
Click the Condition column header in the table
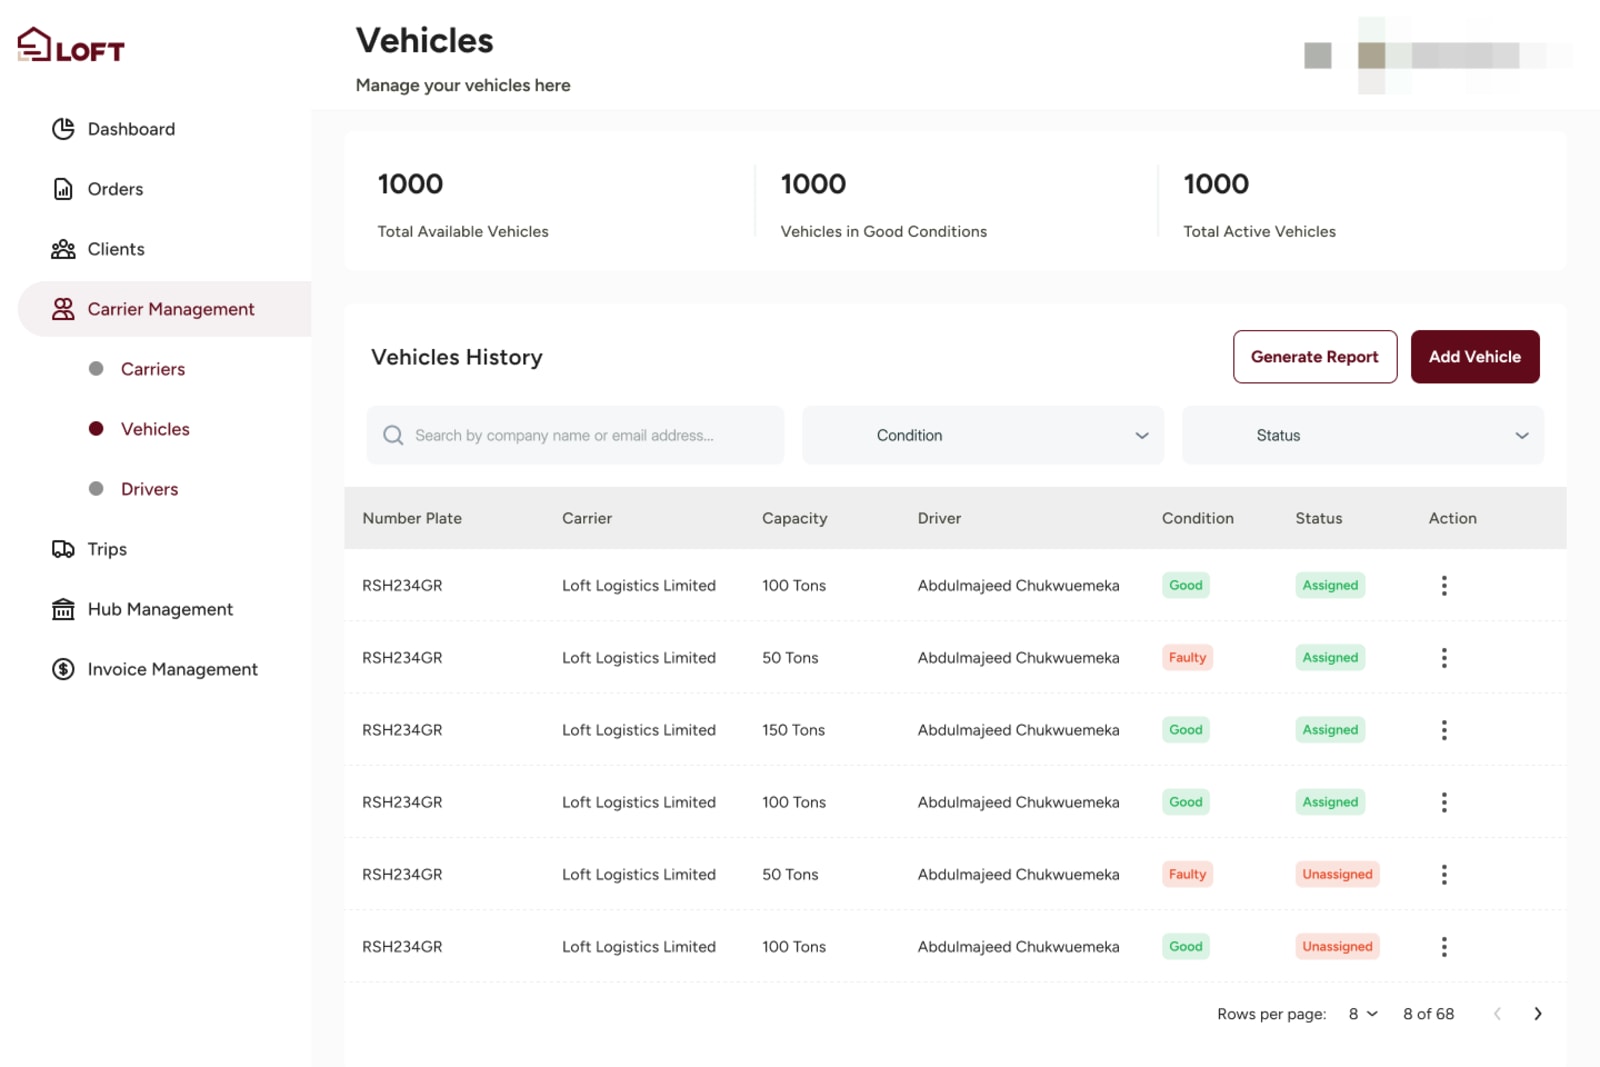coord(1198,518)
